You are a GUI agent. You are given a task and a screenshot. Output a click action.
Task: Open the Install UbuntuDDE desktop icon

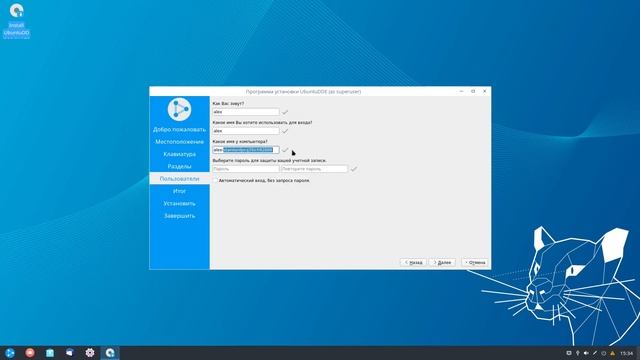pyautogui.click(x=16, y=20)
